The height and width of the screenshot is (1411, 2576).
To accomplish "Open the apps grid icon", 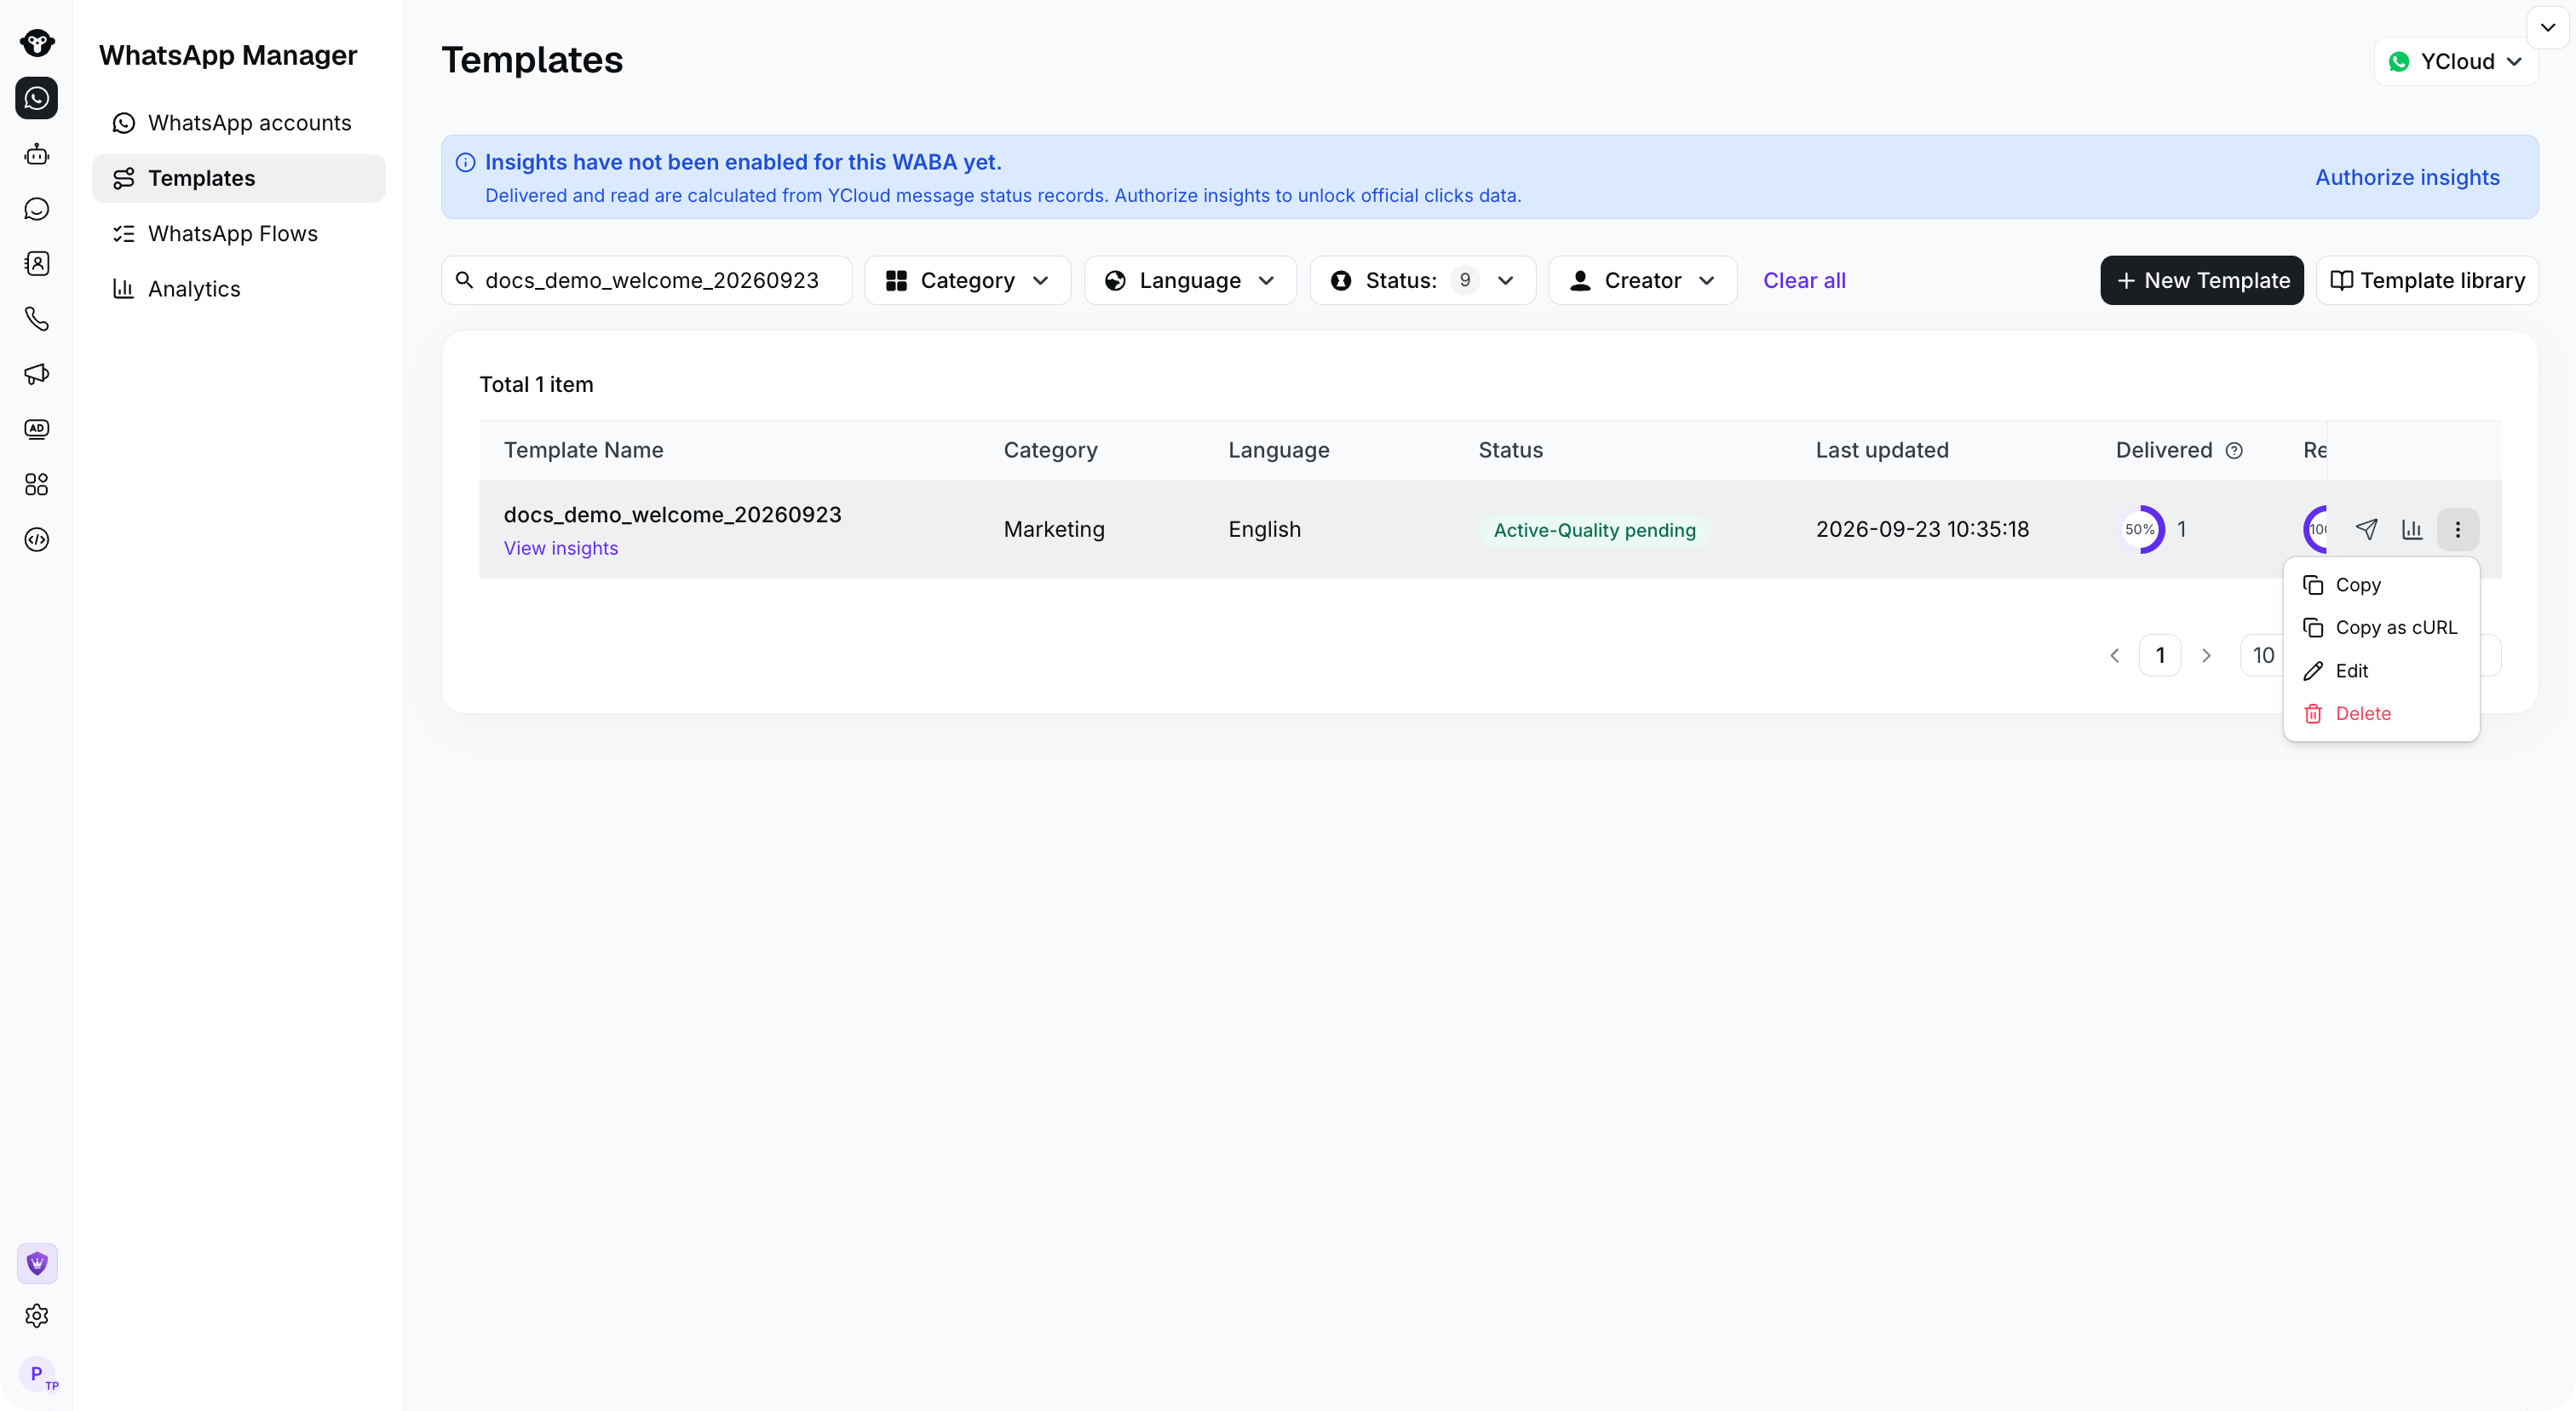I will coord(37,485).
